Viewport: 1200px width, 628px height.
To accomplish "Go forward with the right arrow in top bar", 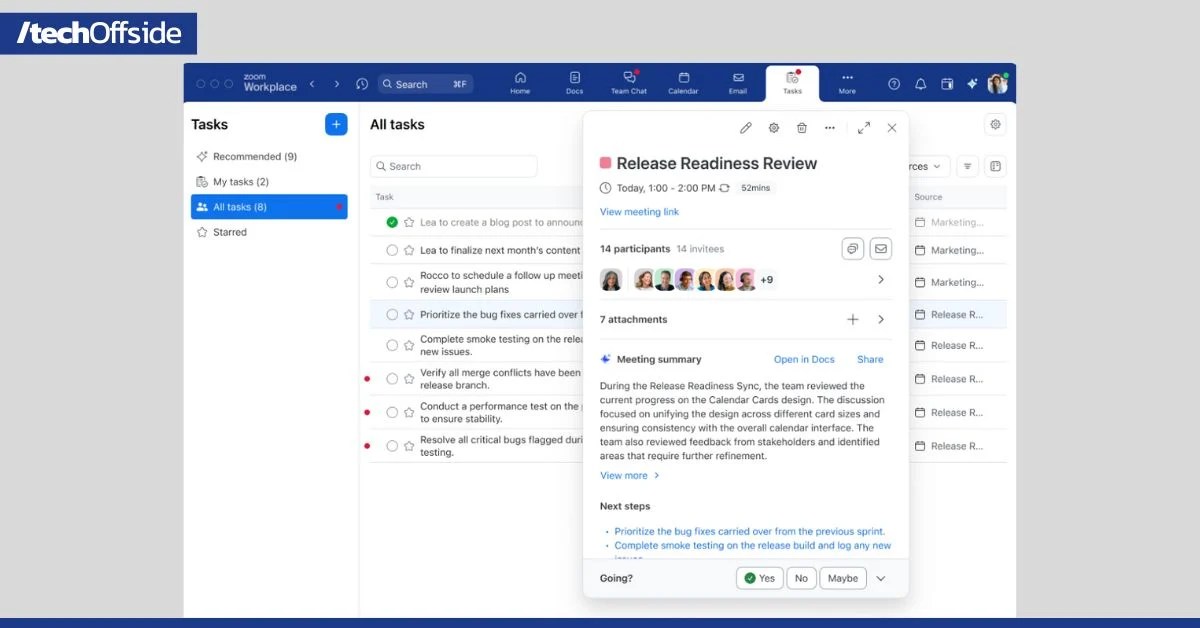I will point(337,84).
